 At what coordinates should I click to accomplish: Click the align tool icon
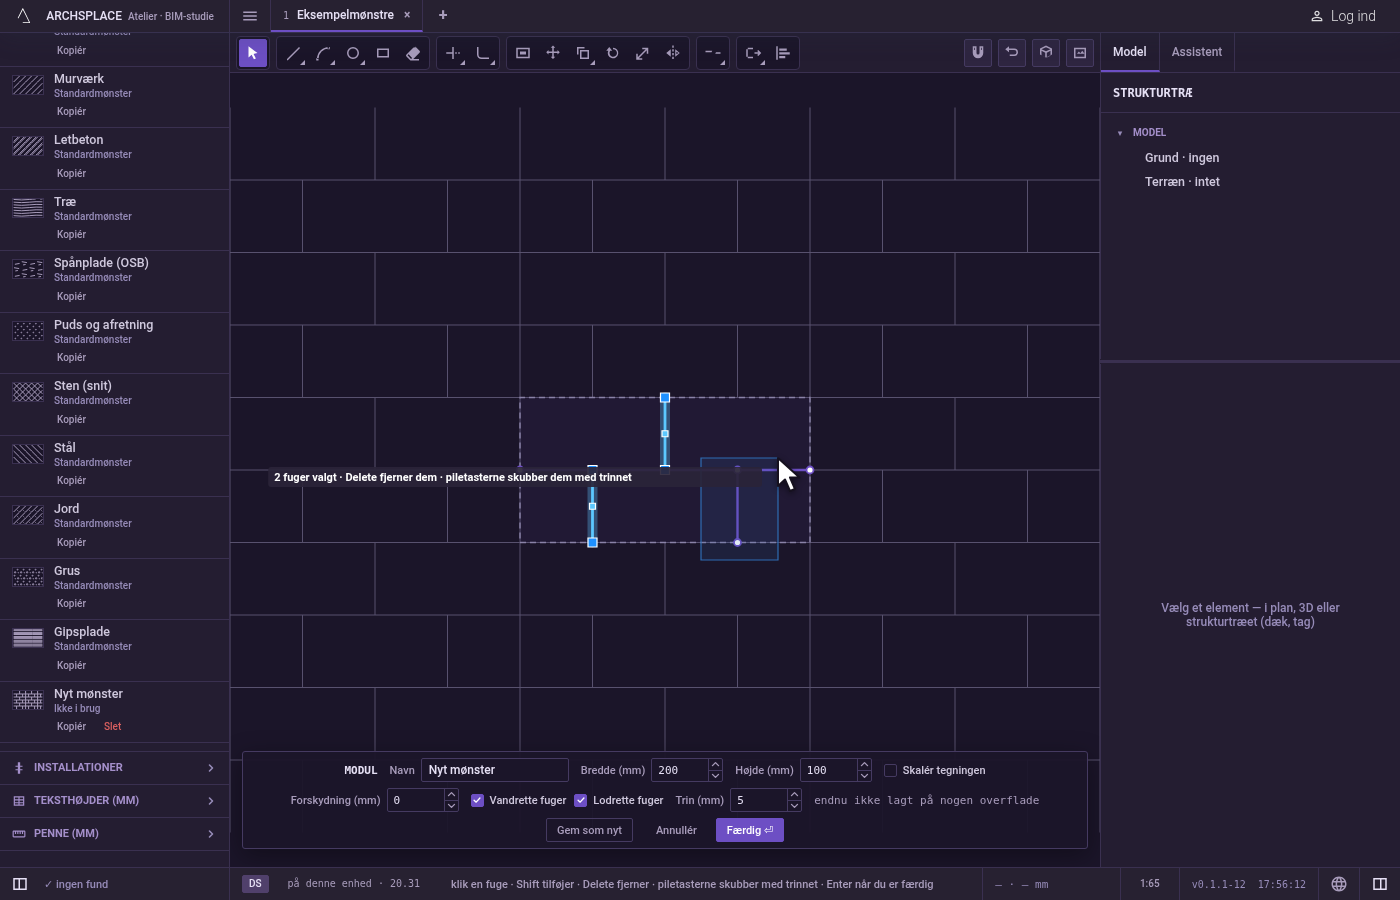[783, 53]
